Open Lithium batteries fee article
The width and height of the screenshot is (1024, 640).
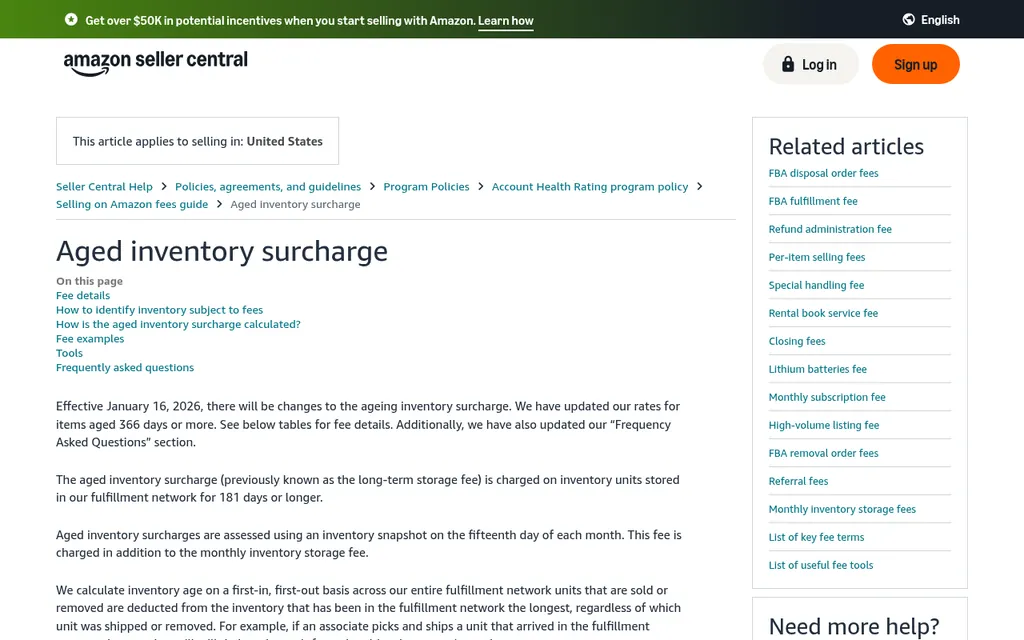pyautogui.click(x=818, y=369)
